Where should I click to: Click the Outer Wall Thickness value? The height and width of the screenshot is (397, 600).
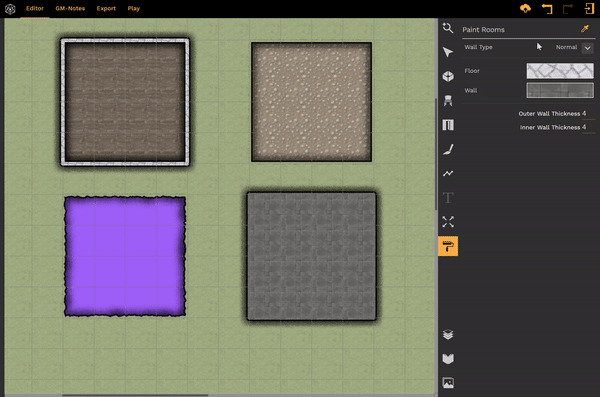point(584,113)
